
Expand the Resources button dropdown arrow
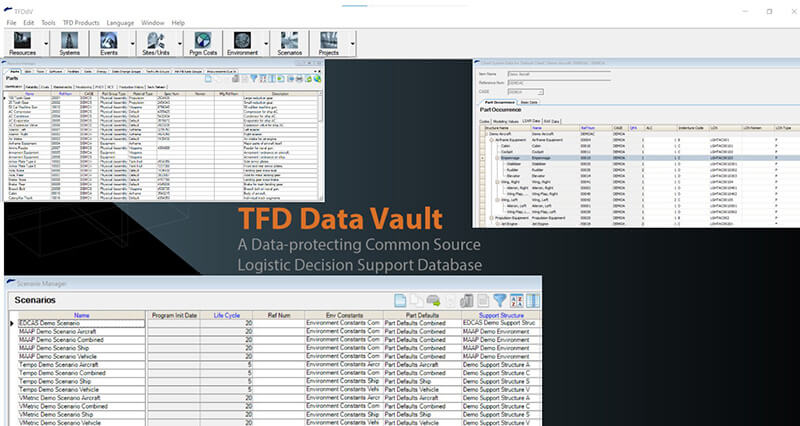pos(46,44)
